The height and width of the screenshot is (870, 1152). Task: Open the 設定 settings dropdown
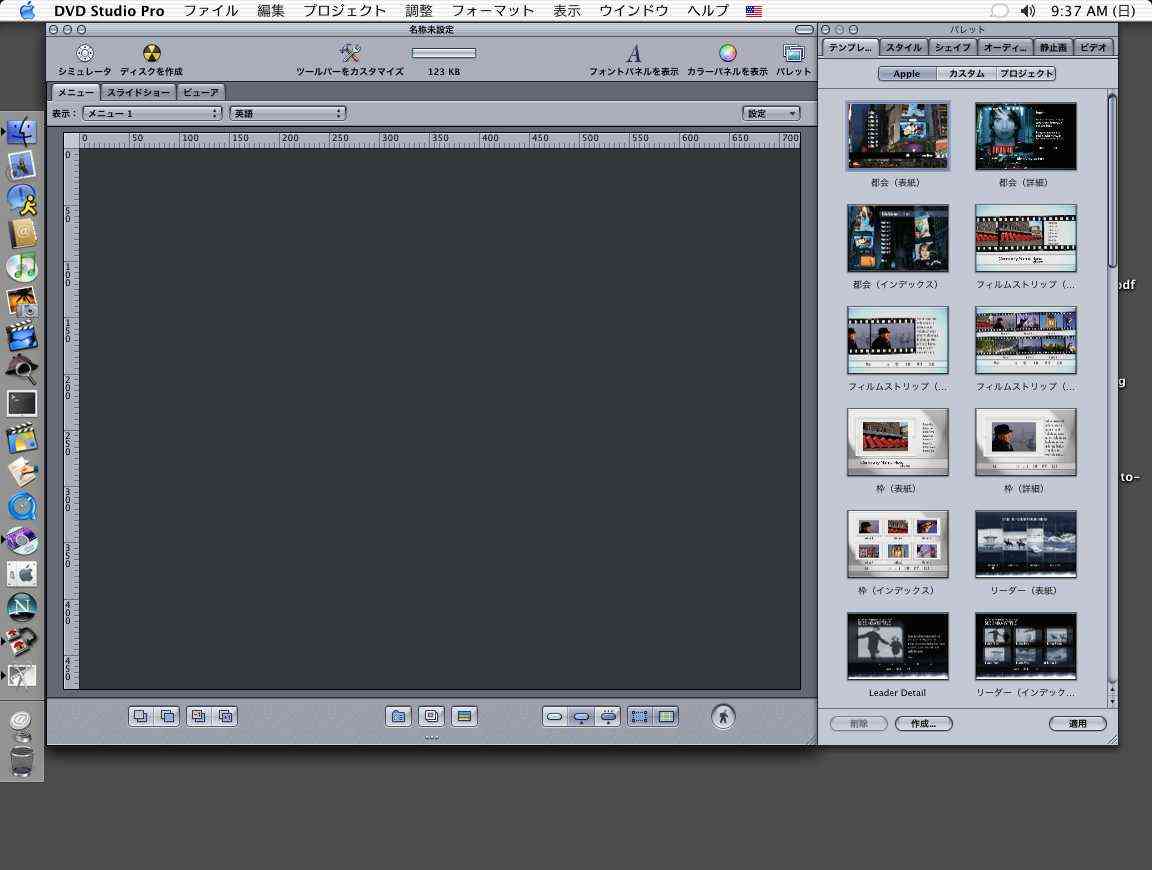coord(771,113)
